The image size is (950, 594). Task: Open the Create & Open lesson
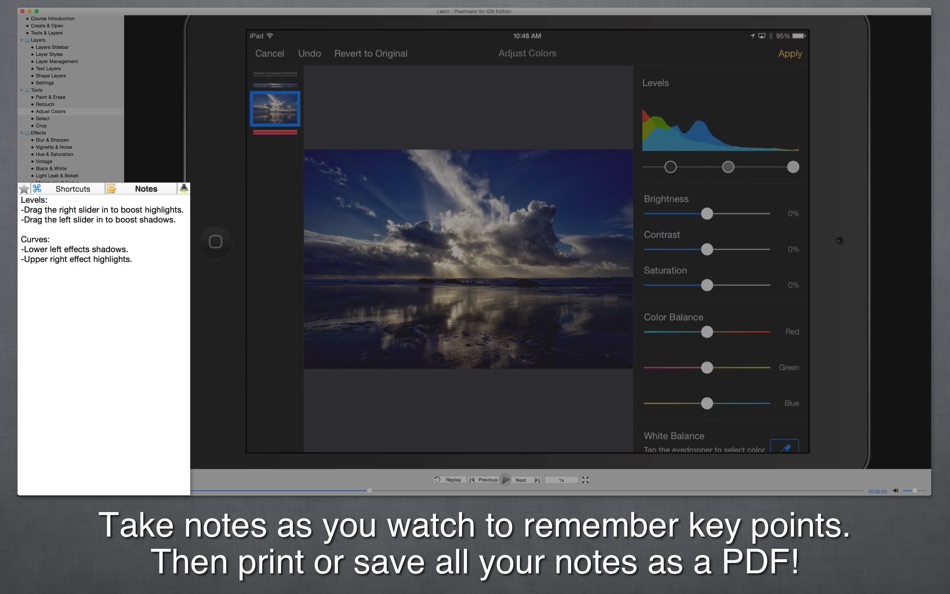(47, 26)
